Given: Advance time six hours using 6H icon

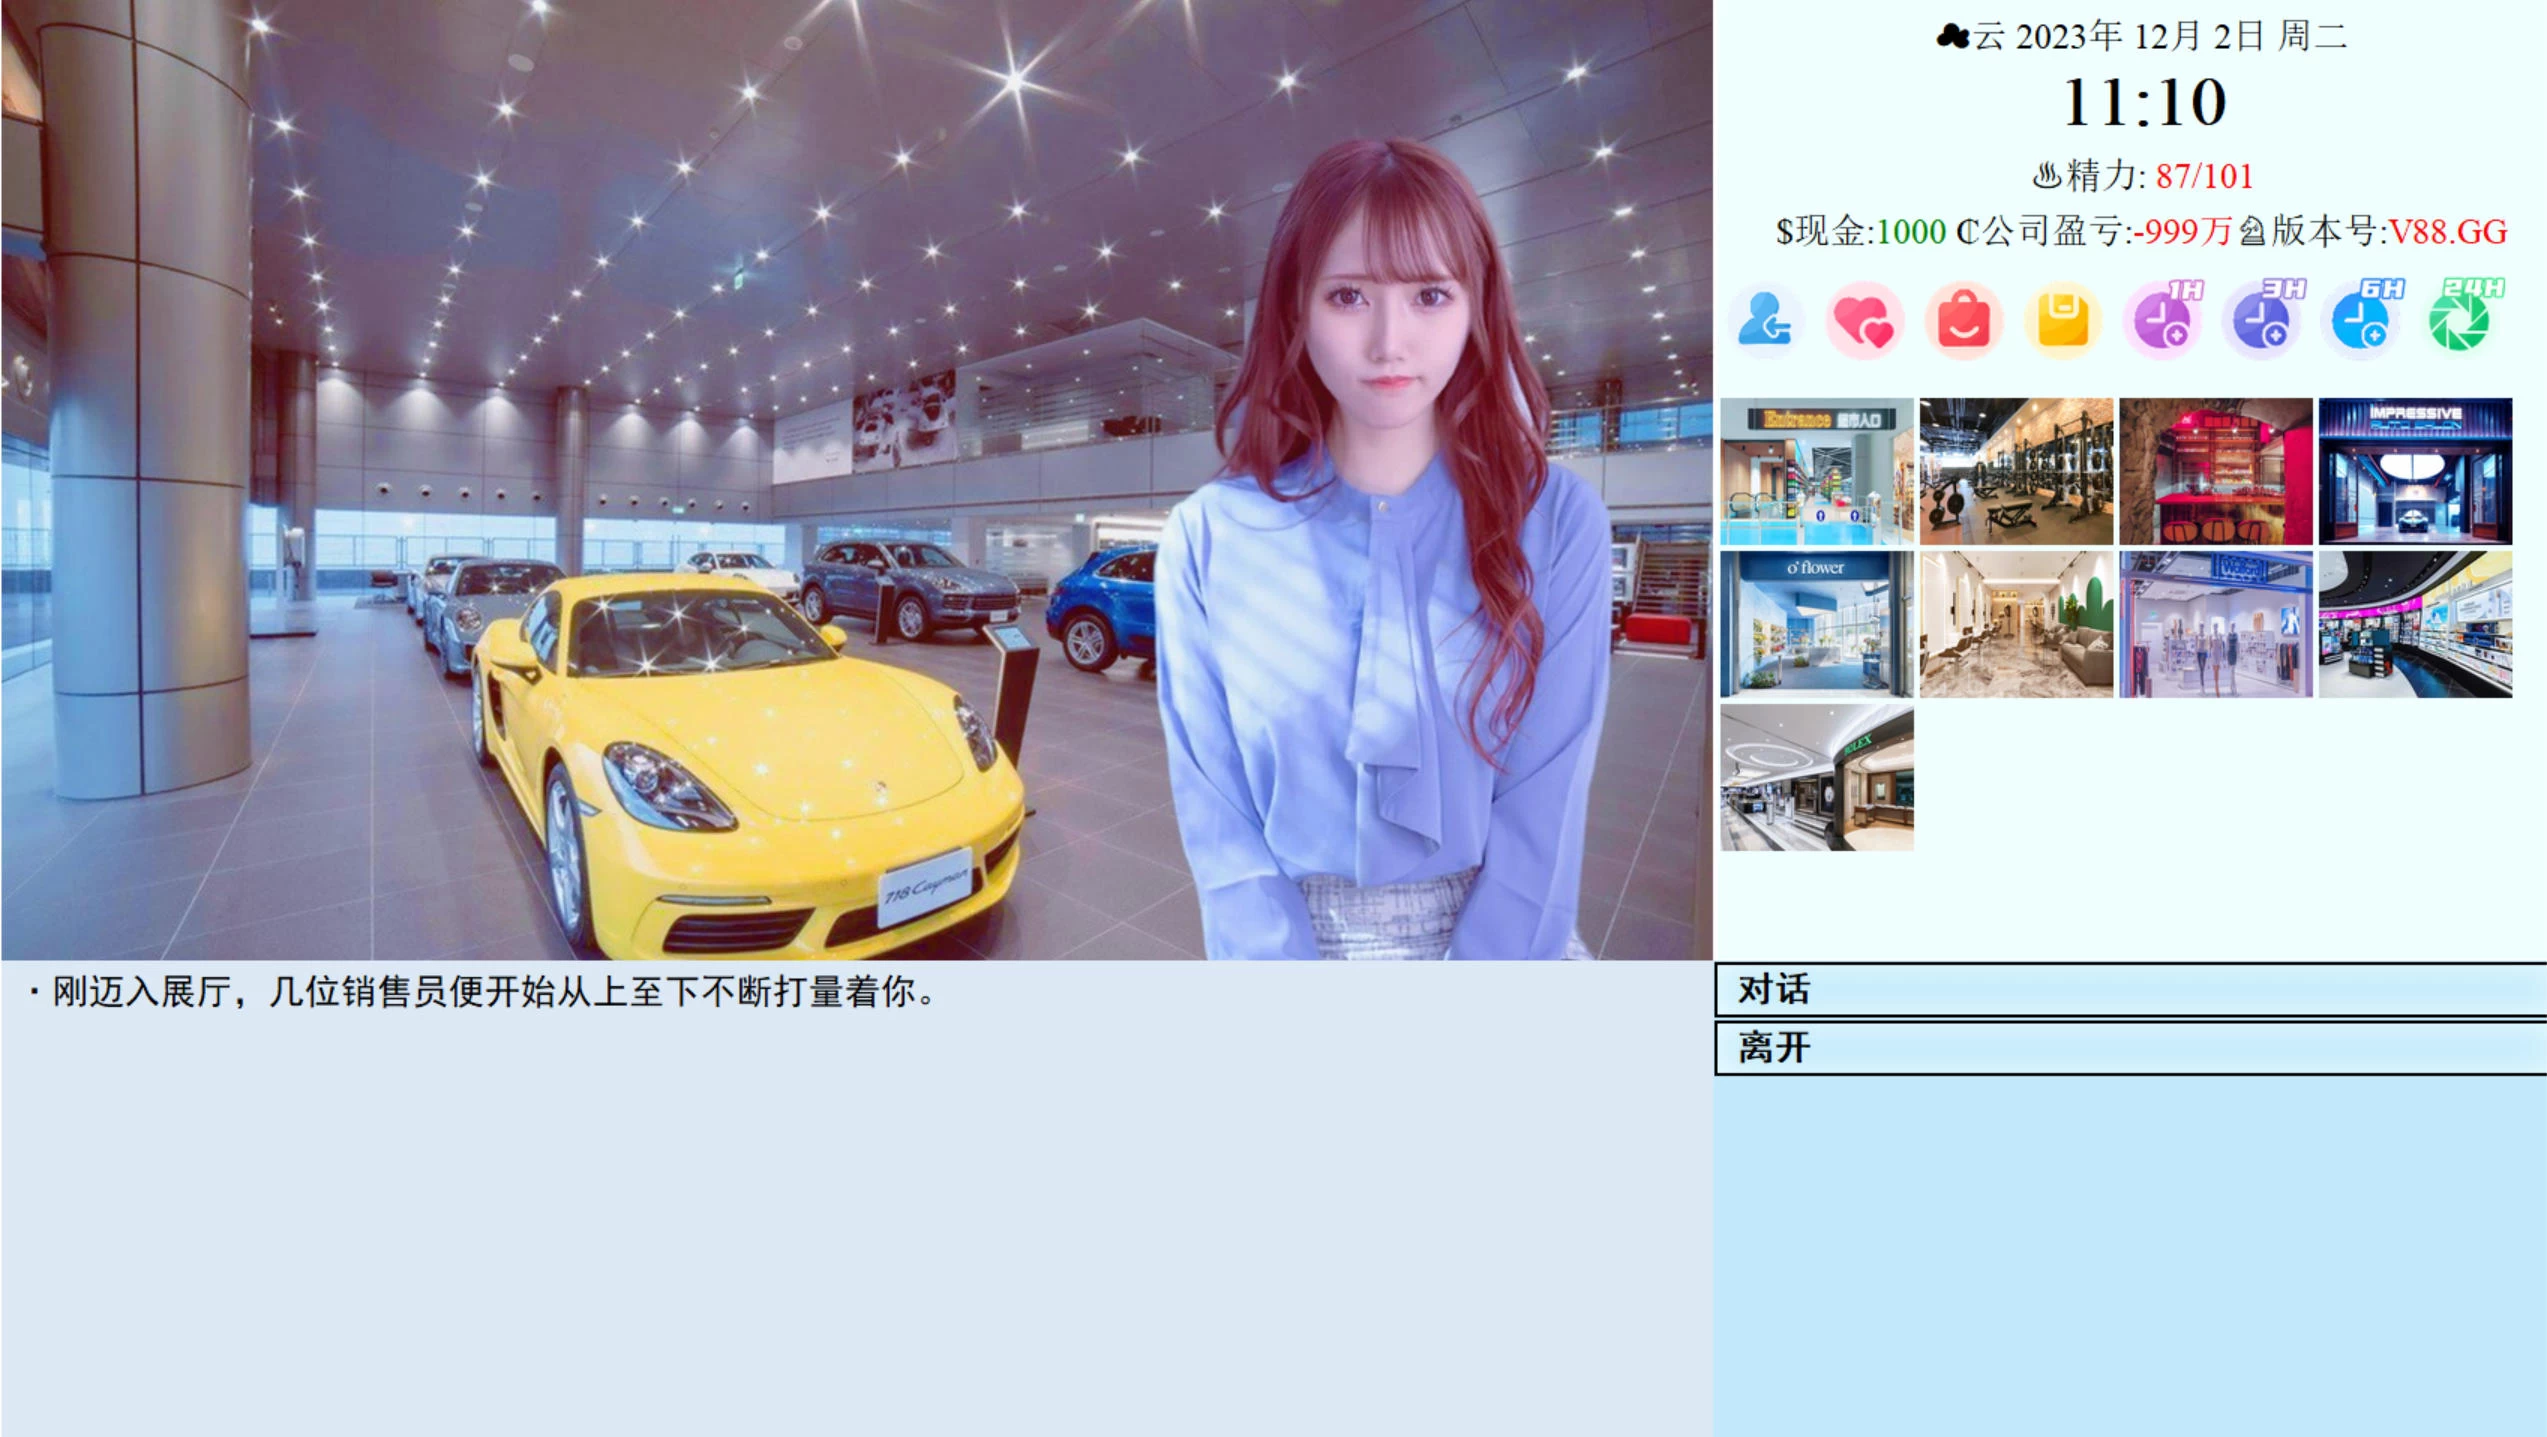Looking at the screenshot, I should [x=2358, y=320].
